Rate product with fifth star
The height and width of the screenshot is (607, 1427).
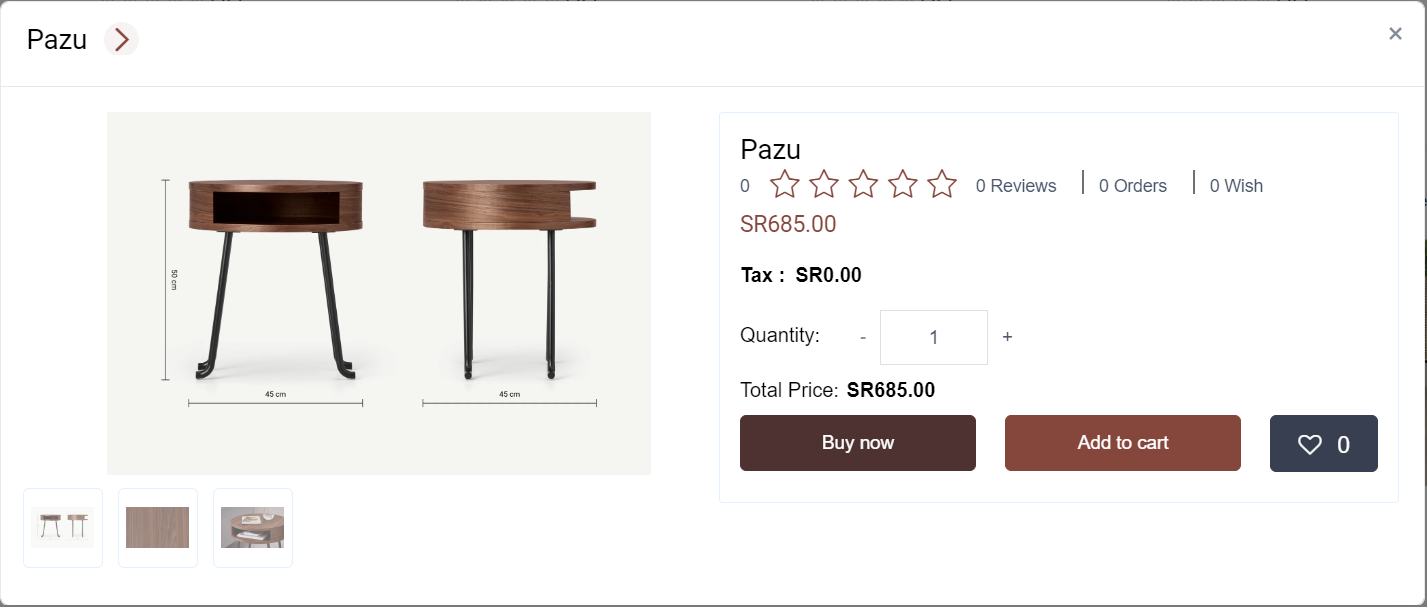[x=942, y=185]
